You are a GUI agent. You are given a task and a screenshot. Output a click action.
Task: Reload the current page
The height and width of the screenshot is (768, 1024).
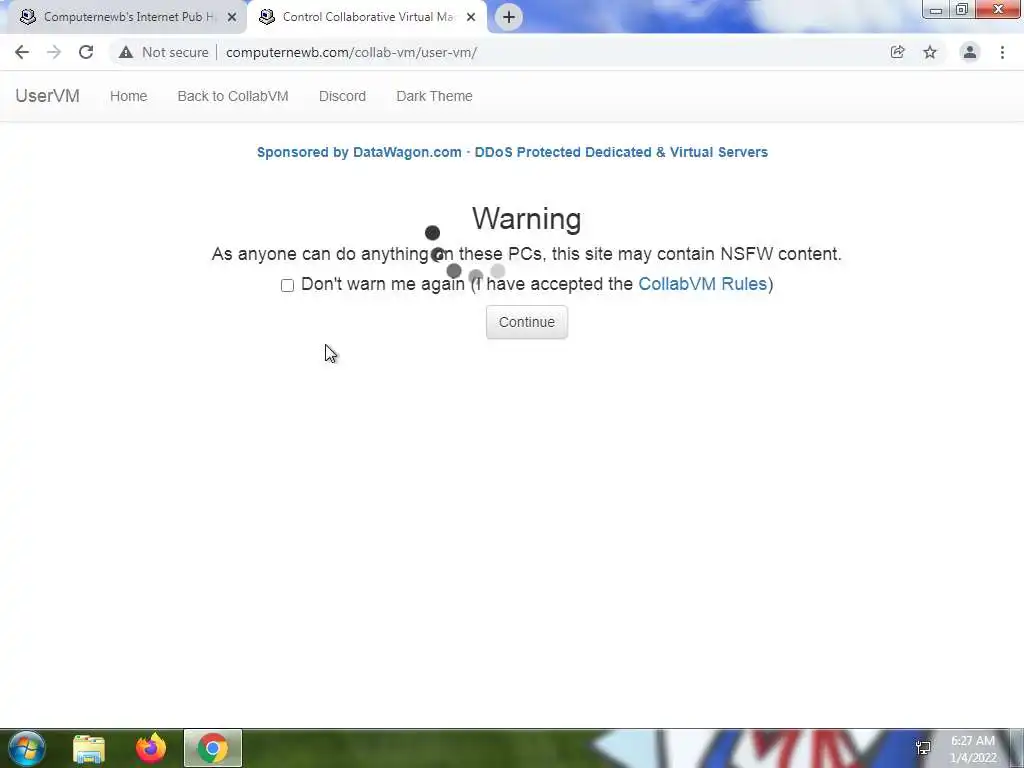[x=86, y=52]
